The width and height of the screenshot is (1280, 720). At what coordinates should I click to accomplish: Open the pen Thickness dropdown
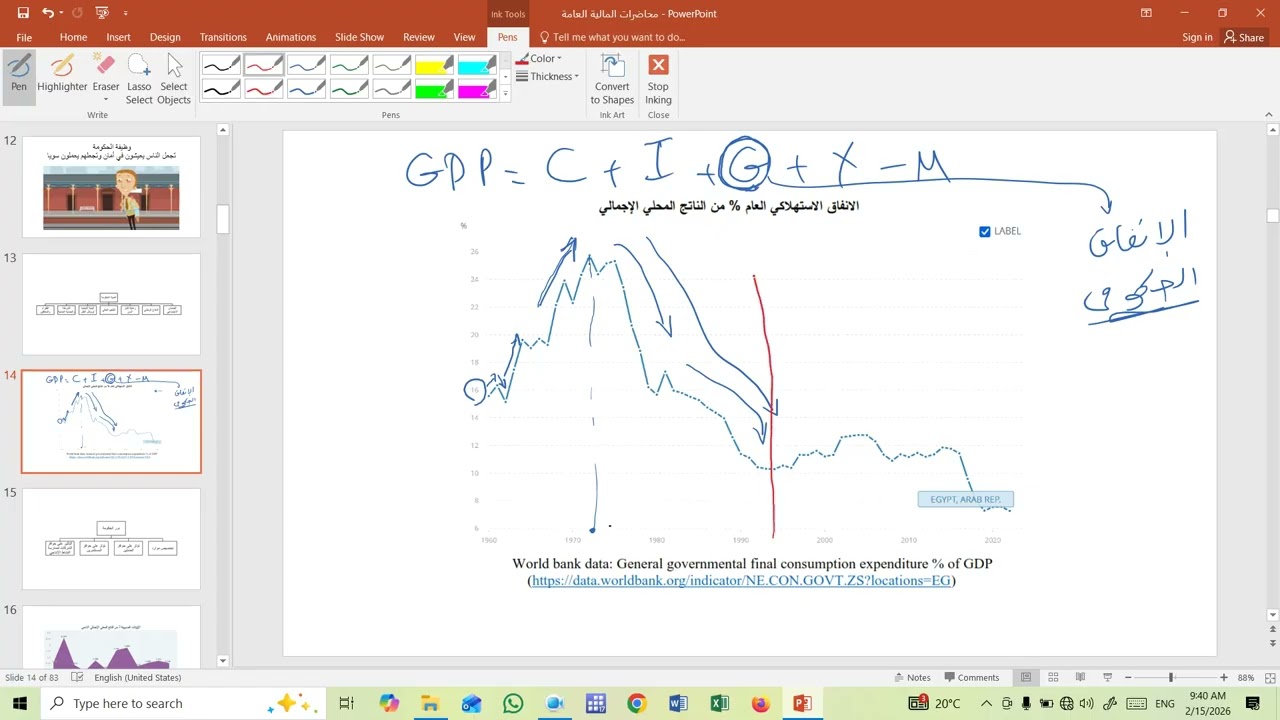548,76
